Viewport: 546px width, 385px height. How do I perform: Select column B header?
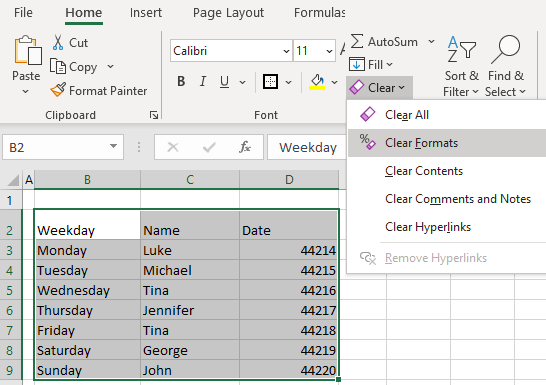[x=87, y=180]
